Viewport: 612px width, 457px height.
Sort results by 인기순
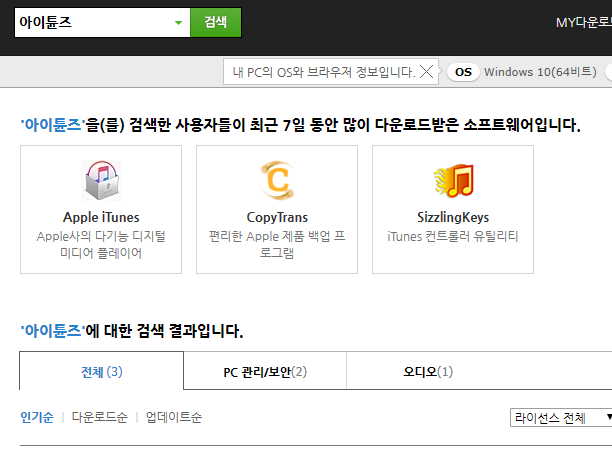37,417
